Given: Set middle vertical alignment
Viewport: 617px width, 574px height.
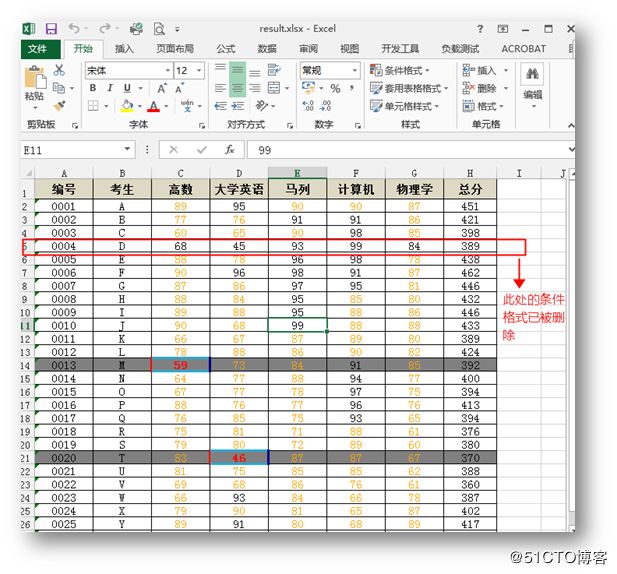Looking at the screenshot, I should pyautogui.click(x=237, y=70).
